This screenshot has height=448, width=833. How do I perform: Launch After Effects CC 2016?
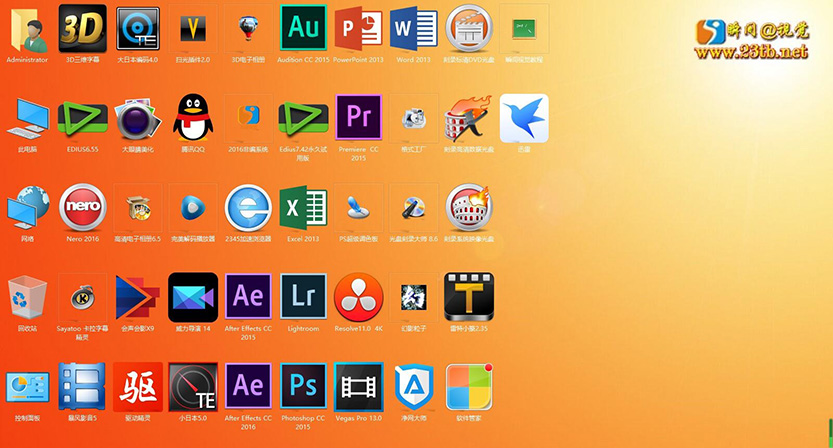(248, 386)
